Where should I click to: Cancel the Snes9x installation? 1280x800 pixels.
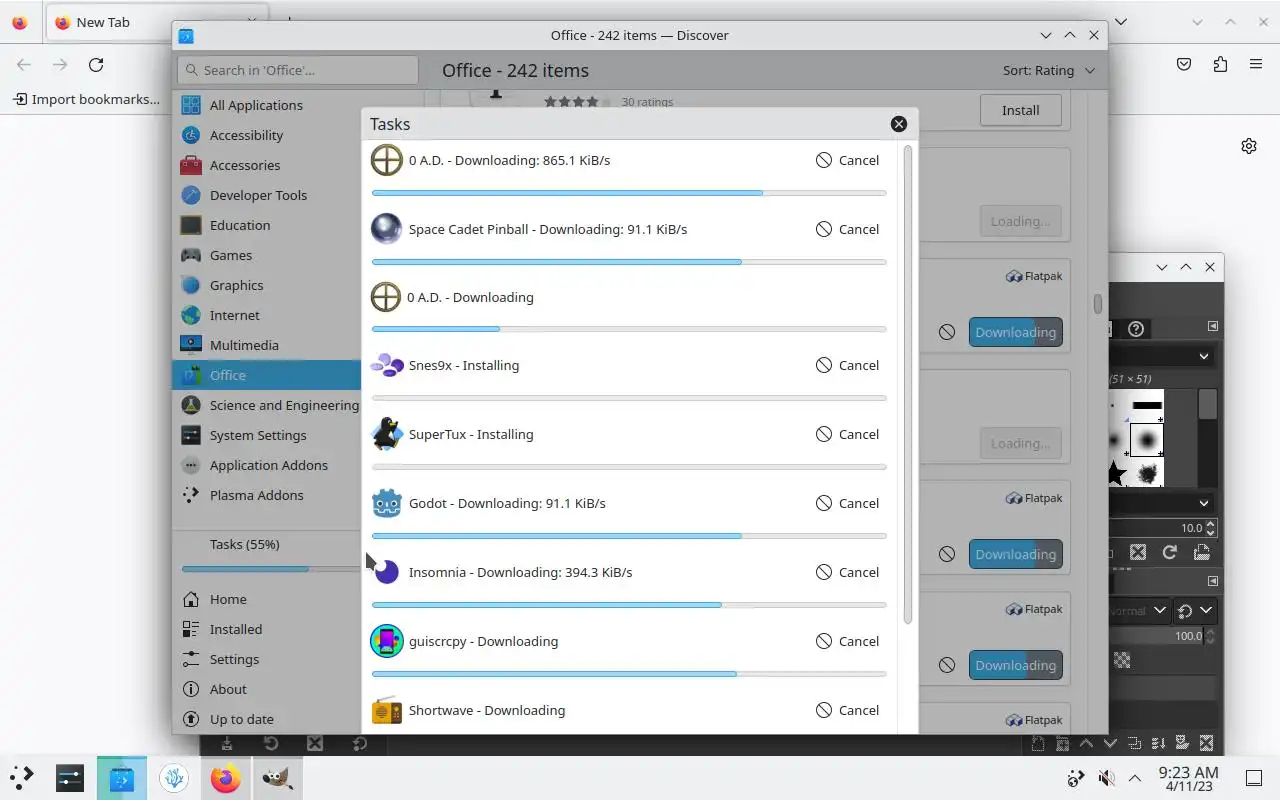click(847, 365)
